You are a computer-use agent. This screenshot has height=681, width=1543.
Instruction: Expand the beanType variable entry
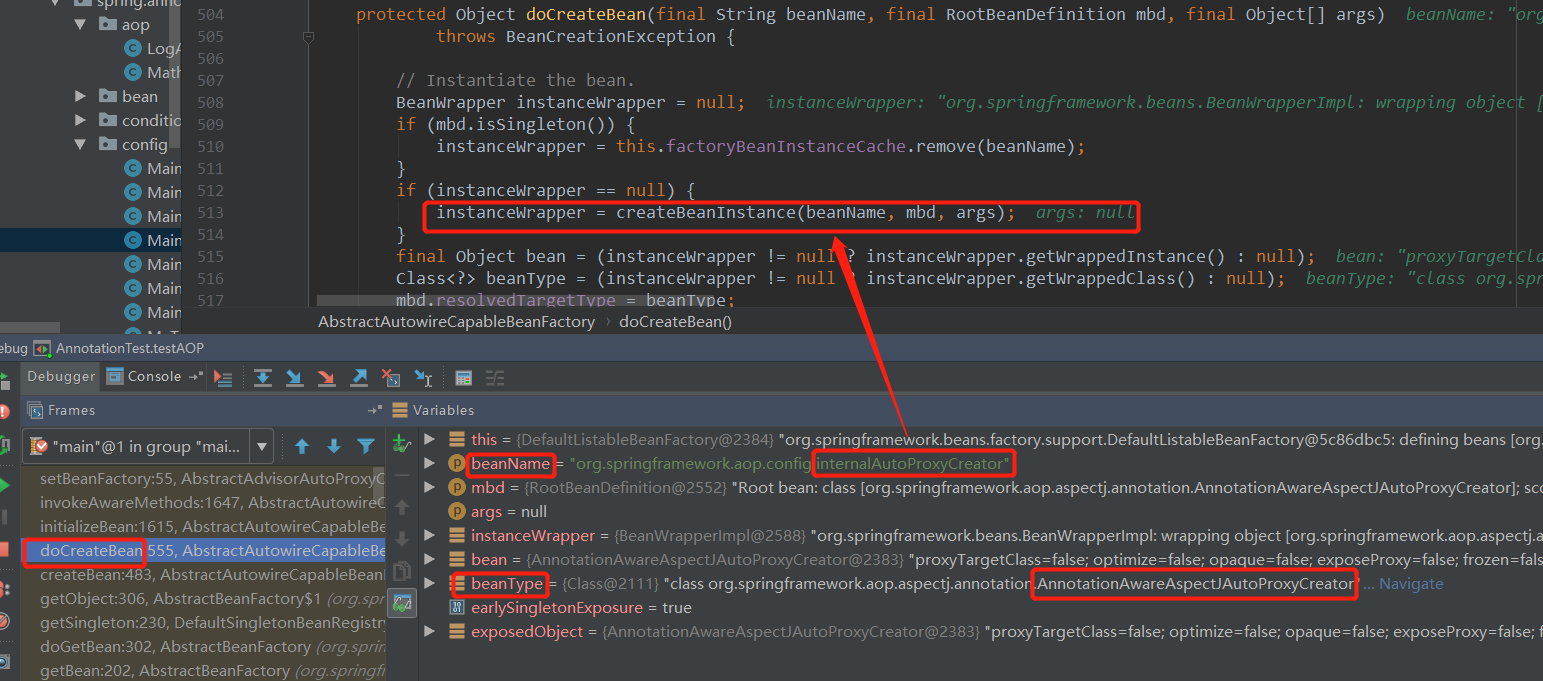coord(428,583)
